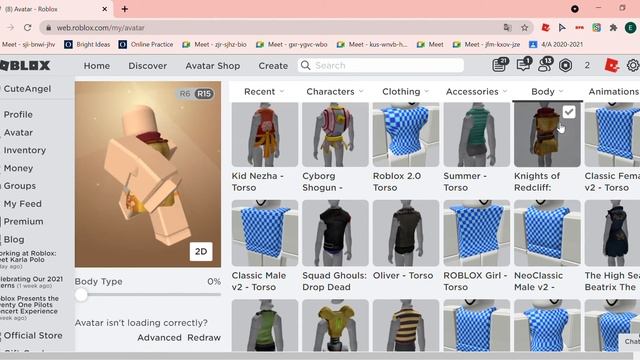
Task: Open Avatar Shop in top navigation
Action: click(x=212, y=66)
